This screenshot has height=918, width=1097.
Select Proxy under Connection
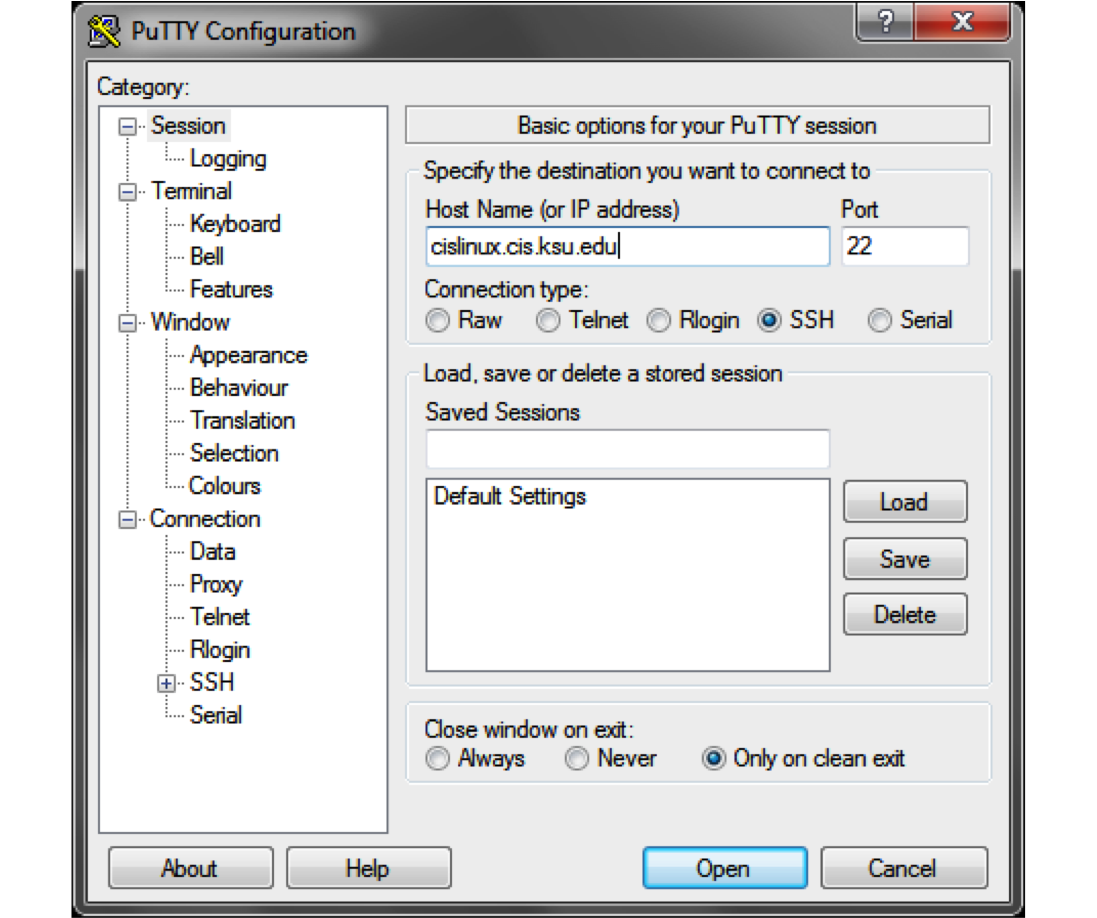pyautogui.click(x=216, y=585)
